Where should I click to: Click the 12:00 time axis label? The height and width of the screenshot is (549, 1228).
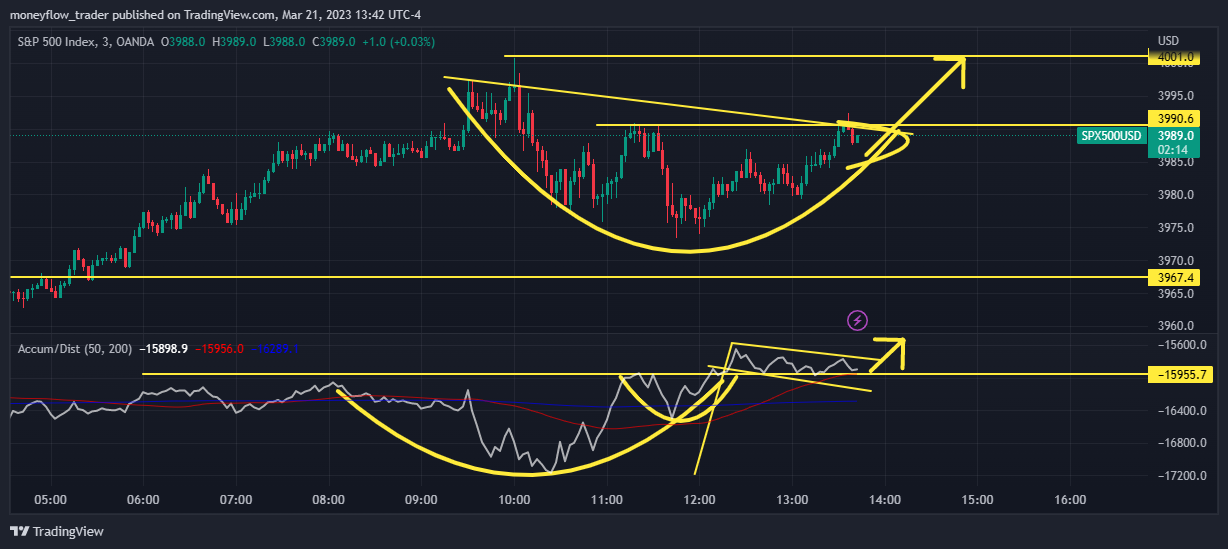point(699,498)
